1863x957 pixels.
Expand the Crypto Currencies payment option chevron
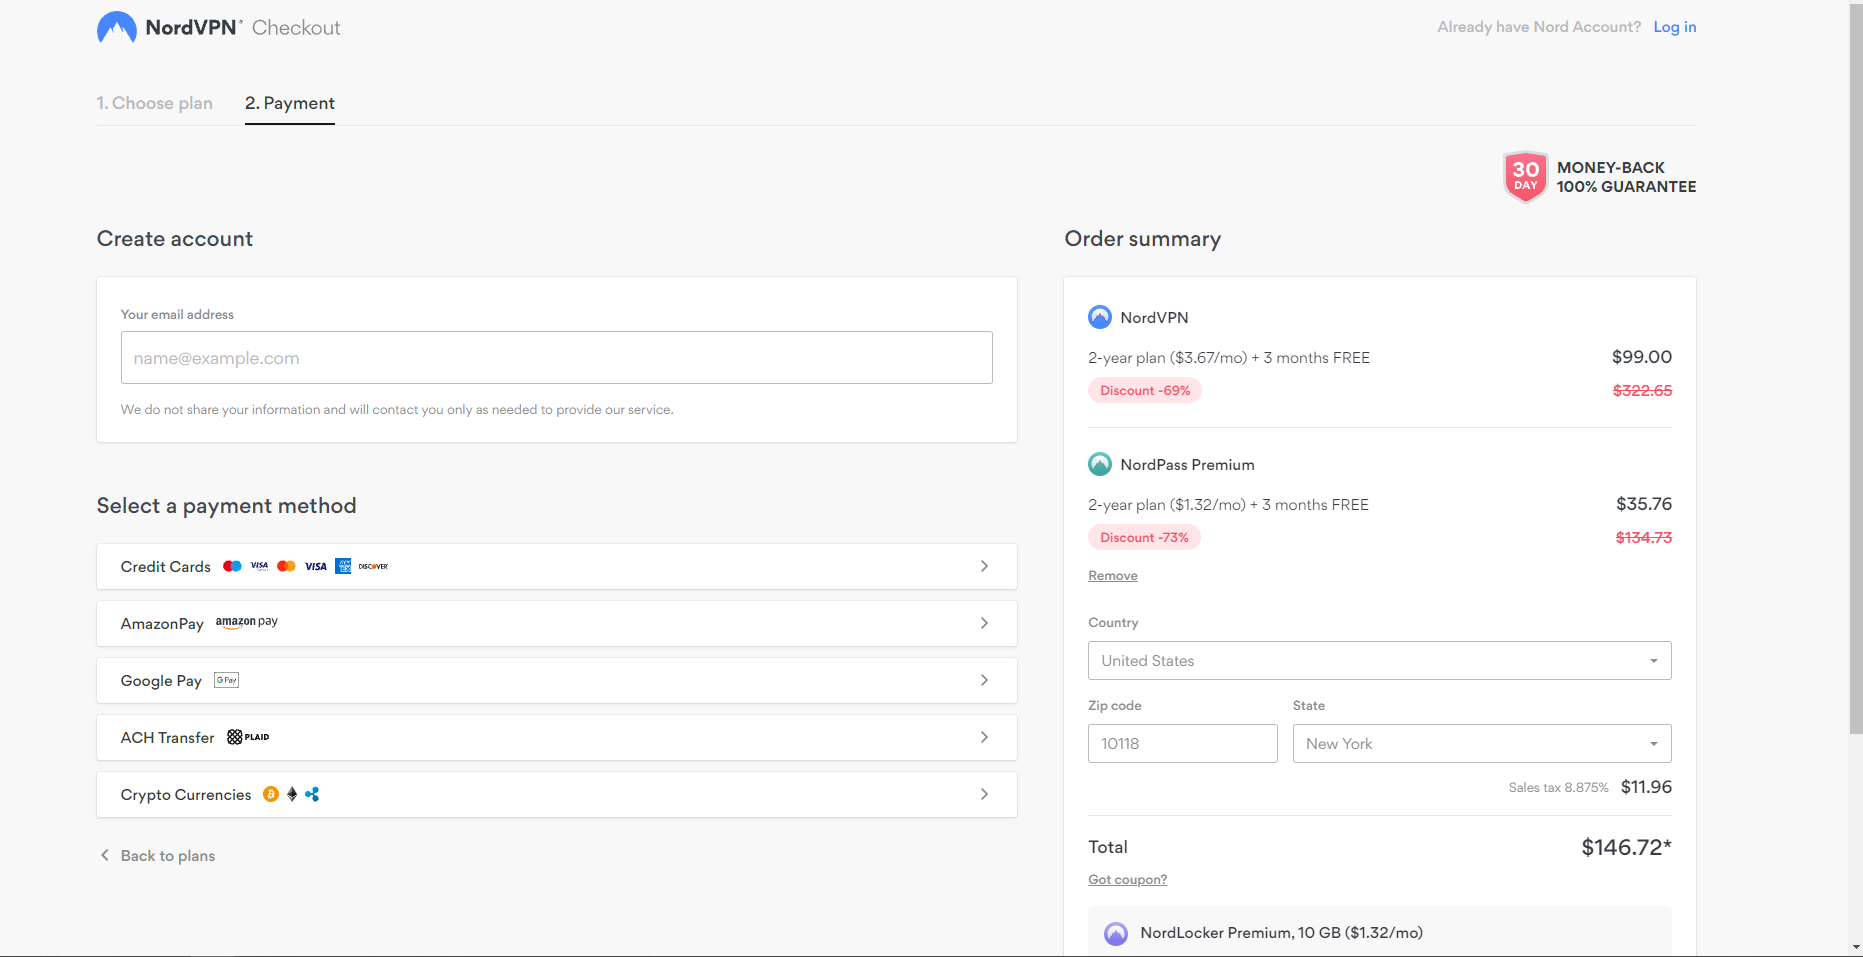click(x=984, y=794)
